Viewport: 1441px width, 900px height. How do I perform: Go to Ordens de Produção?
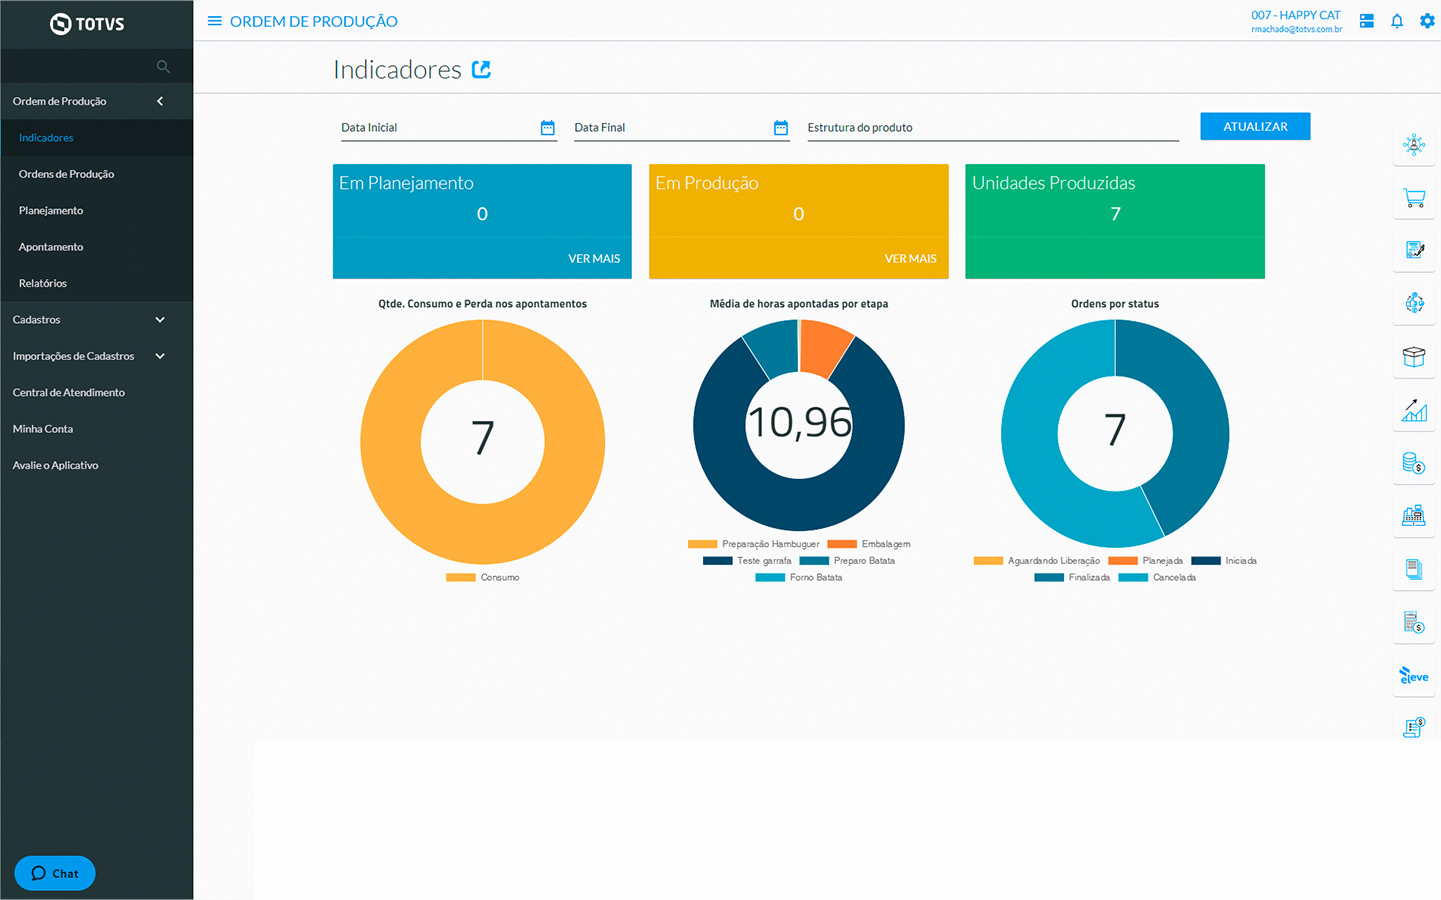pos(66,174)
